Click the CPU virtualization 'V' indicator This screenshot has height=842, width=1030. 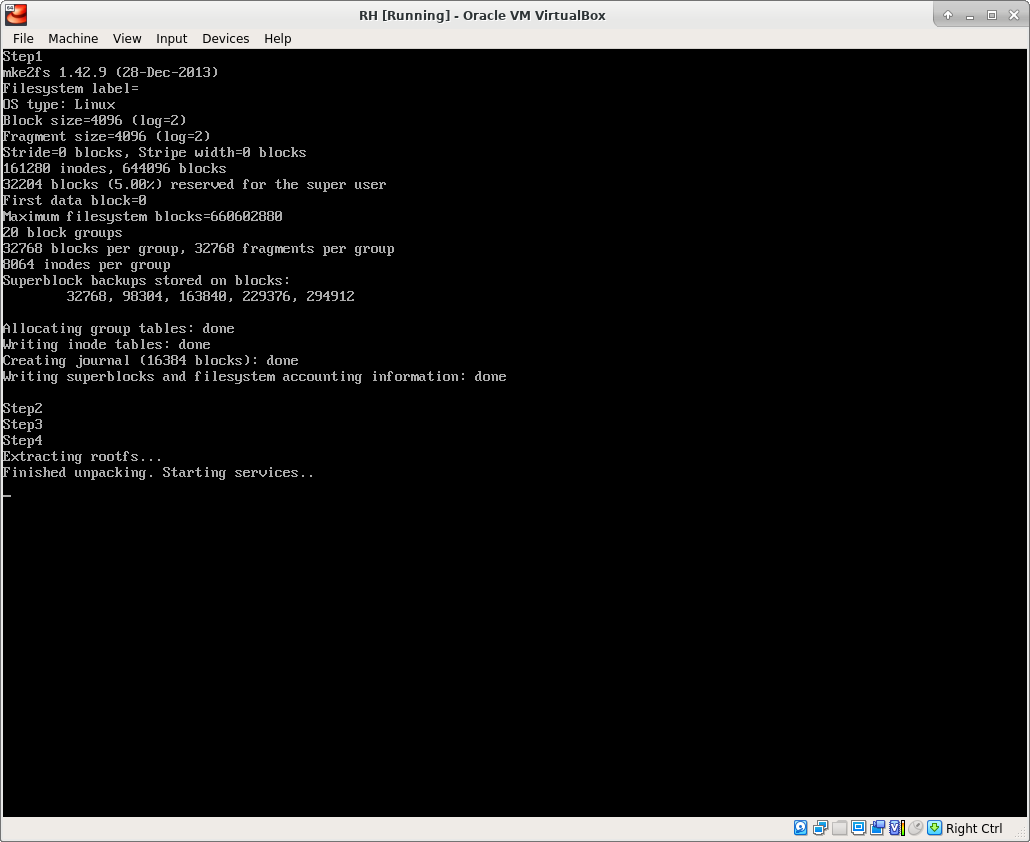point(896,828)
